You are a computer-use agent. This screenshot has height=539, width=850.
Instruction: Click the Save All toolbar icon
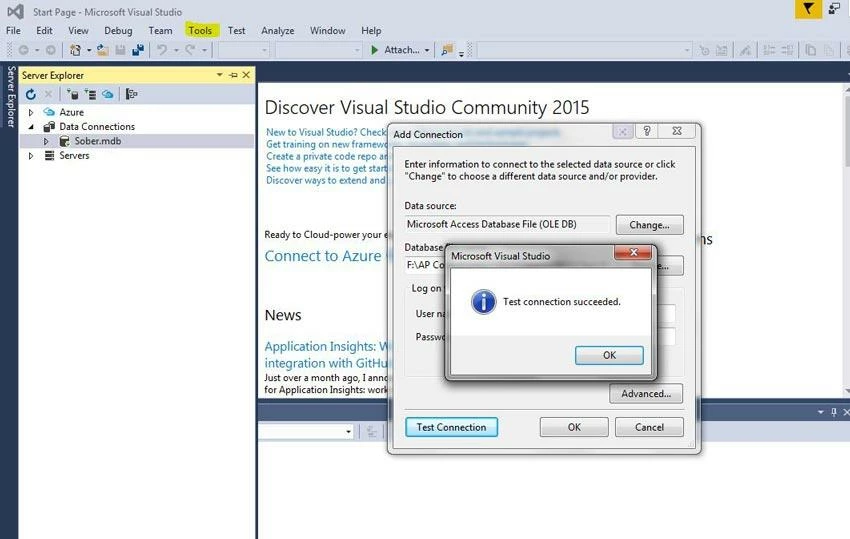pyautogui.click(x=138, y=50)
